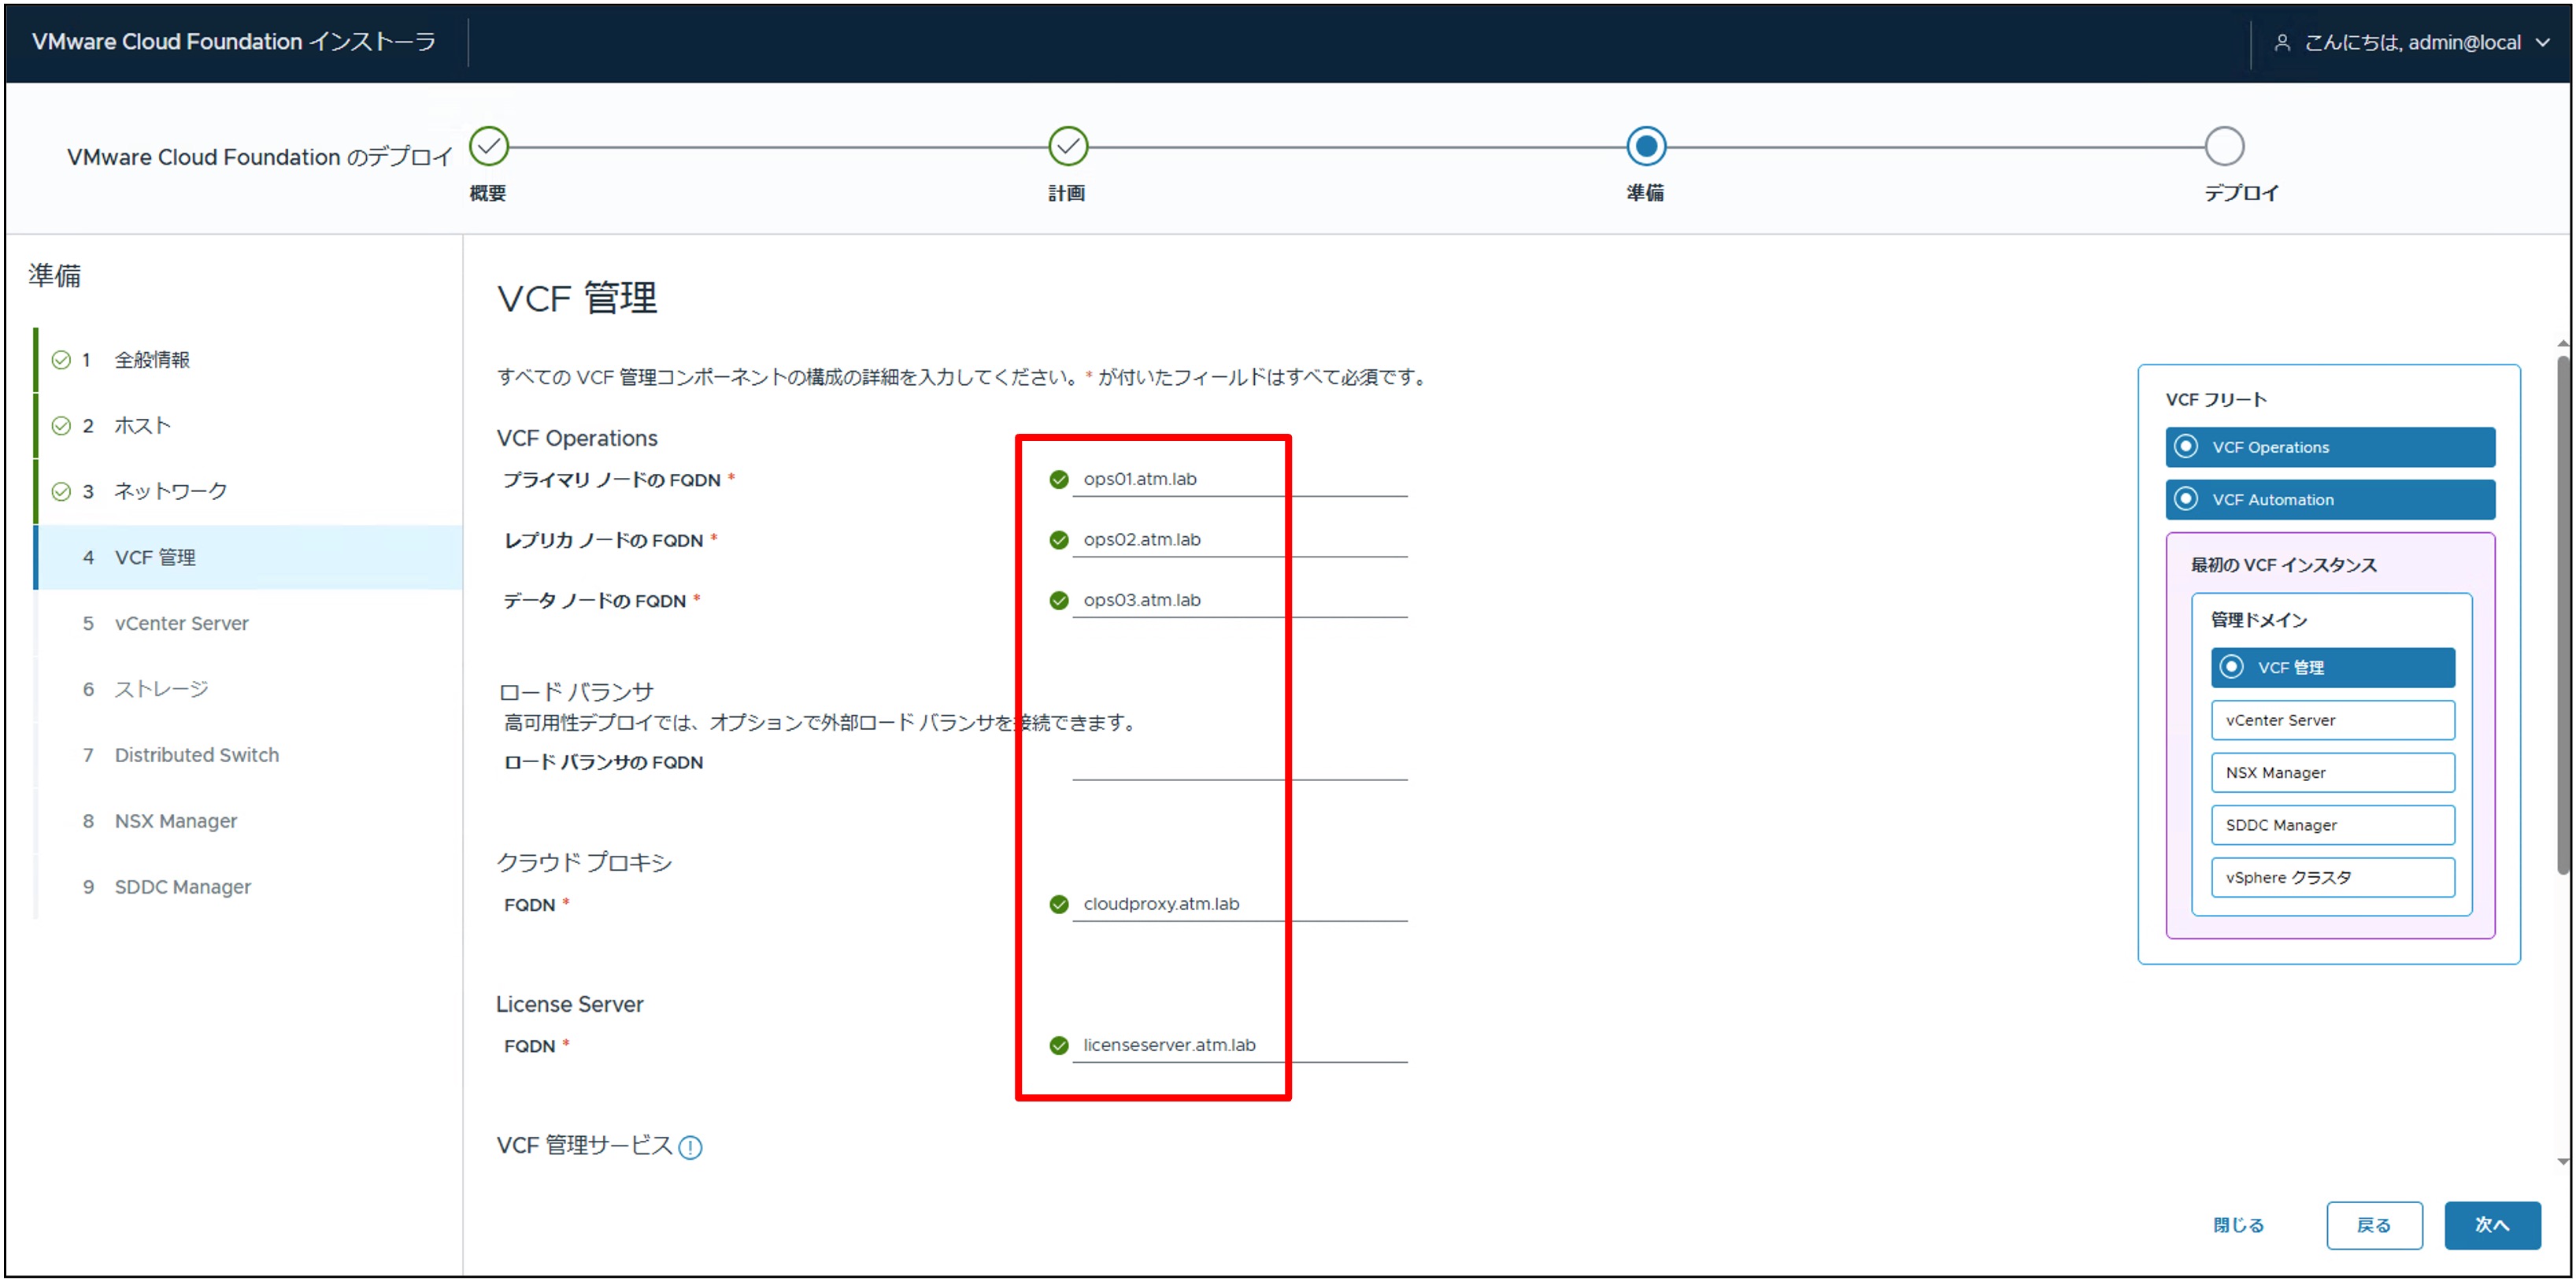
Task: Open the ホスト step in sidebar
Action: 248,426
